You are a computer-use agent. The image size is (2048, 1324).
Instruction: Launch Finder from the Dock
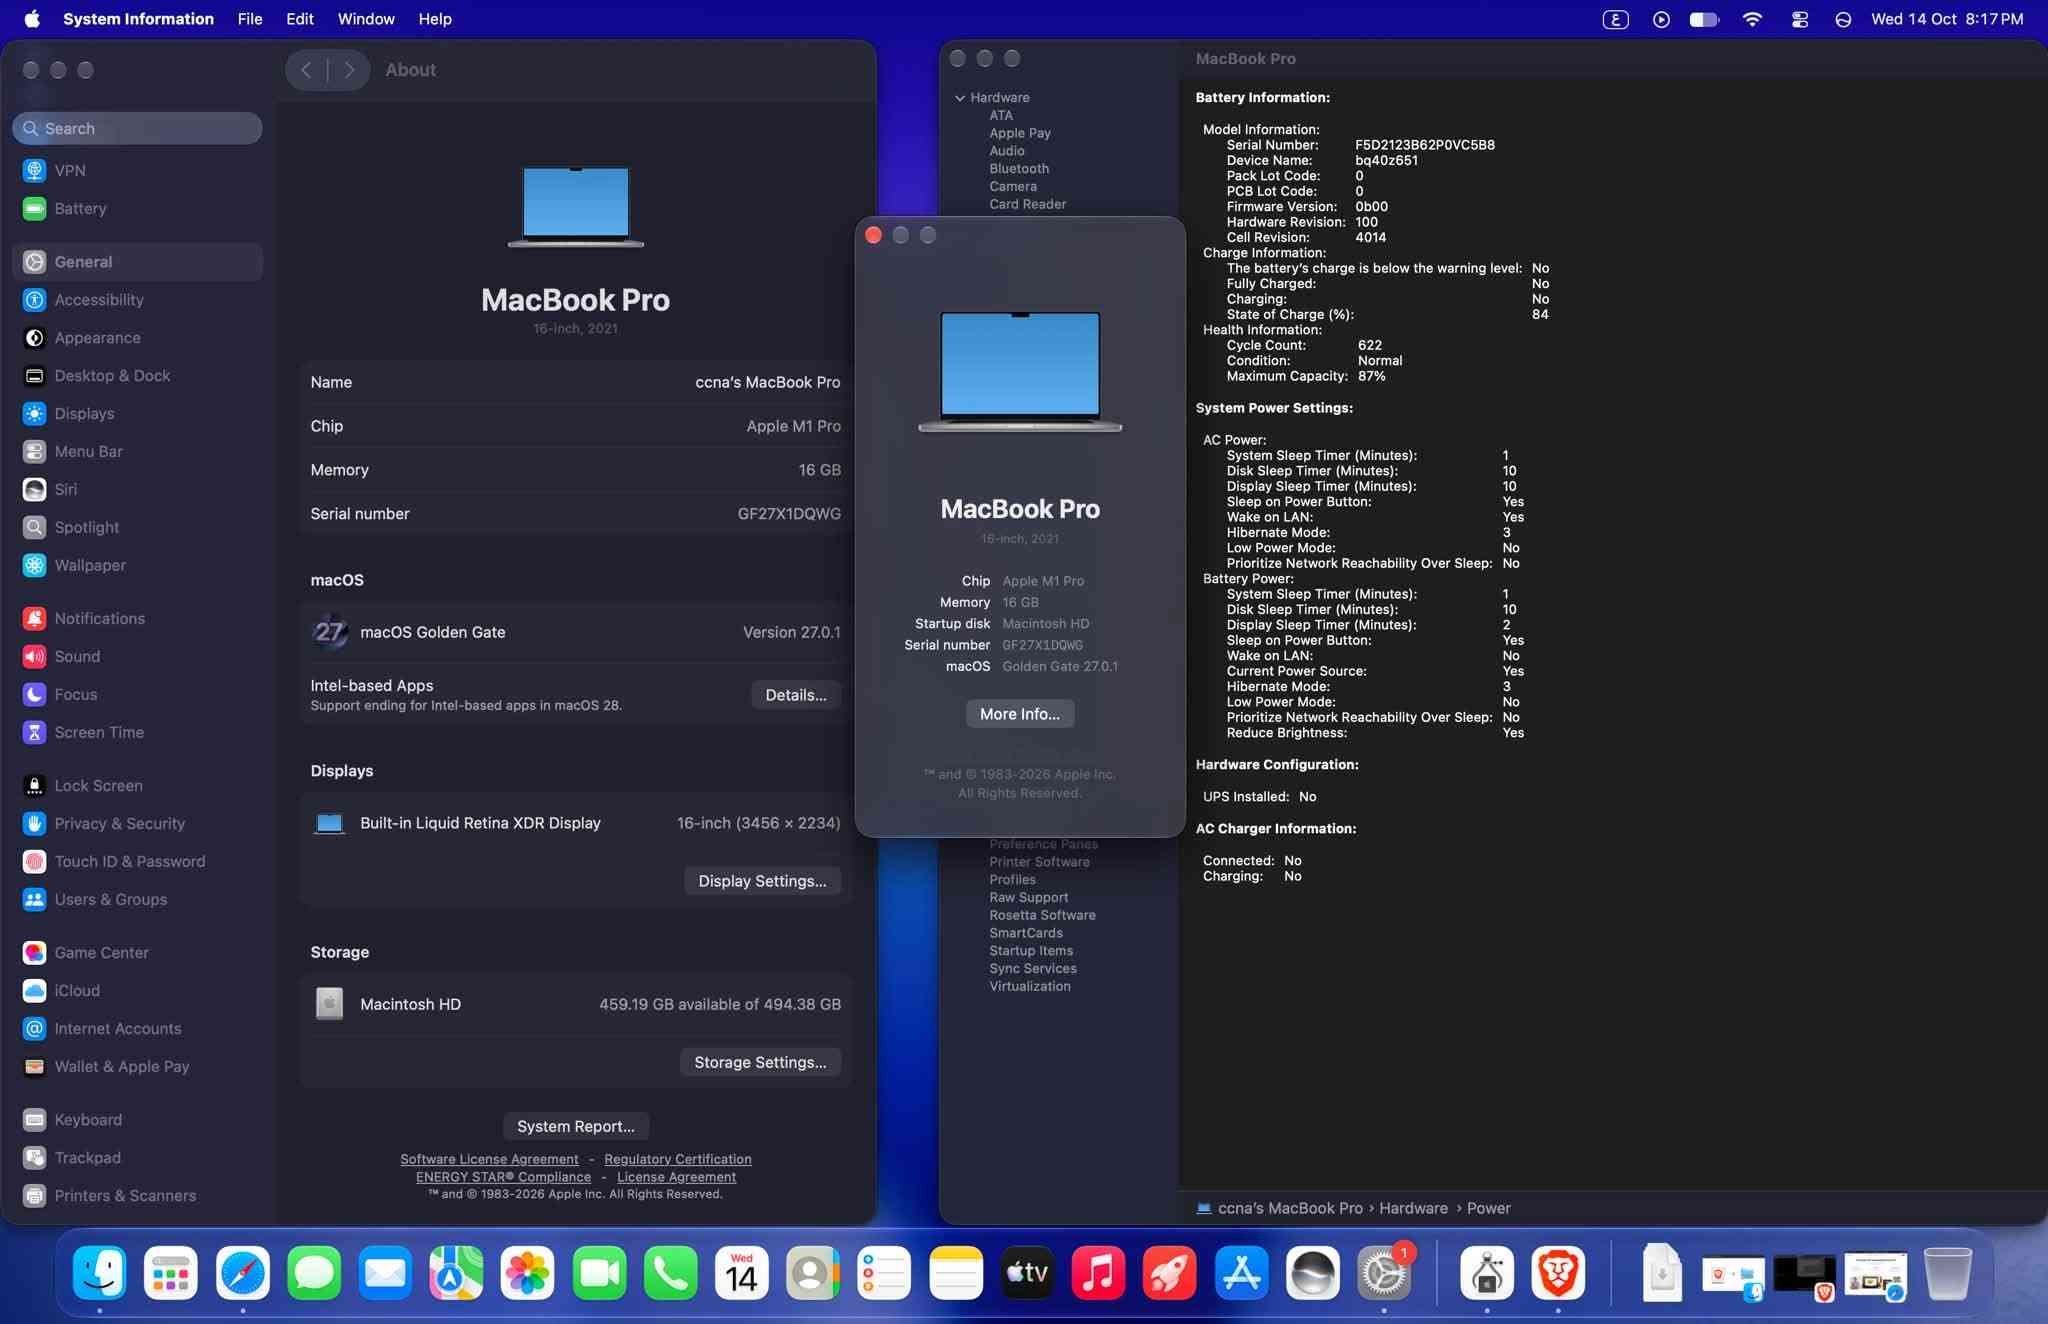99,1273
